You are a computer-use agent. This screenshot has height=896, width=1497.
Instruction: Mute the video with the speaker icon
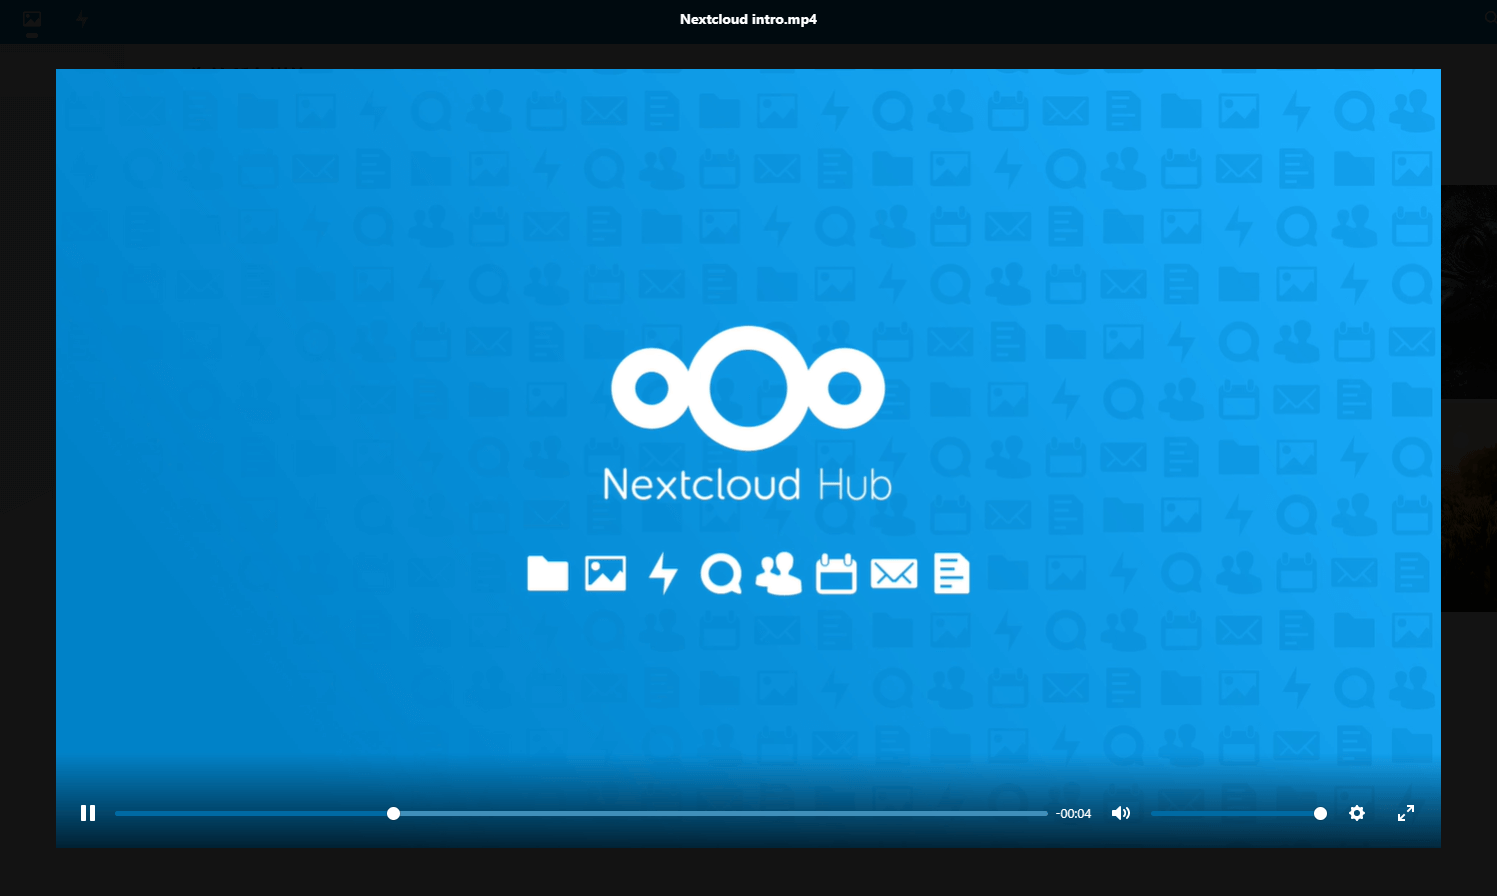[x=1121, y=813]
